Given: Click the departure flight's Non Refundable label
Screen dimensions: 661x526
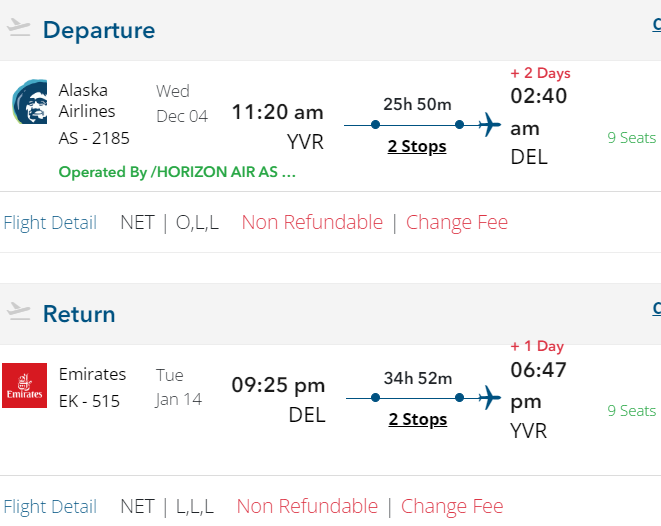Looking at the screenshot, I should click(312, 223).
